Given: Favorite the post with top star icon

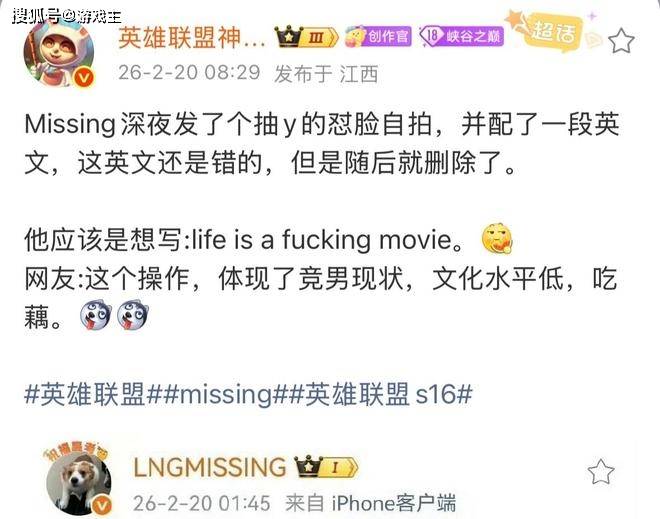Looking at the screenshot, I should [621, 41].
